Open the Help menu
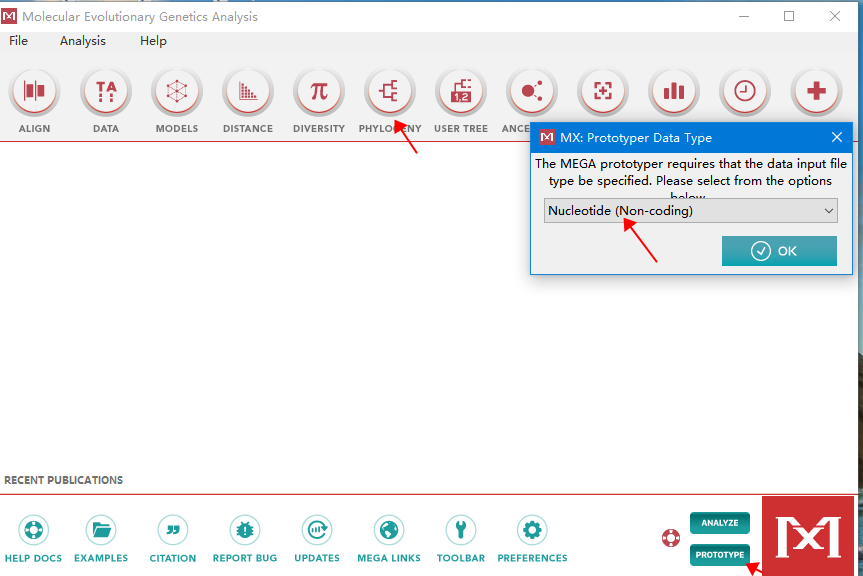This screenshot has width=863, height=576. pos(153,41)
